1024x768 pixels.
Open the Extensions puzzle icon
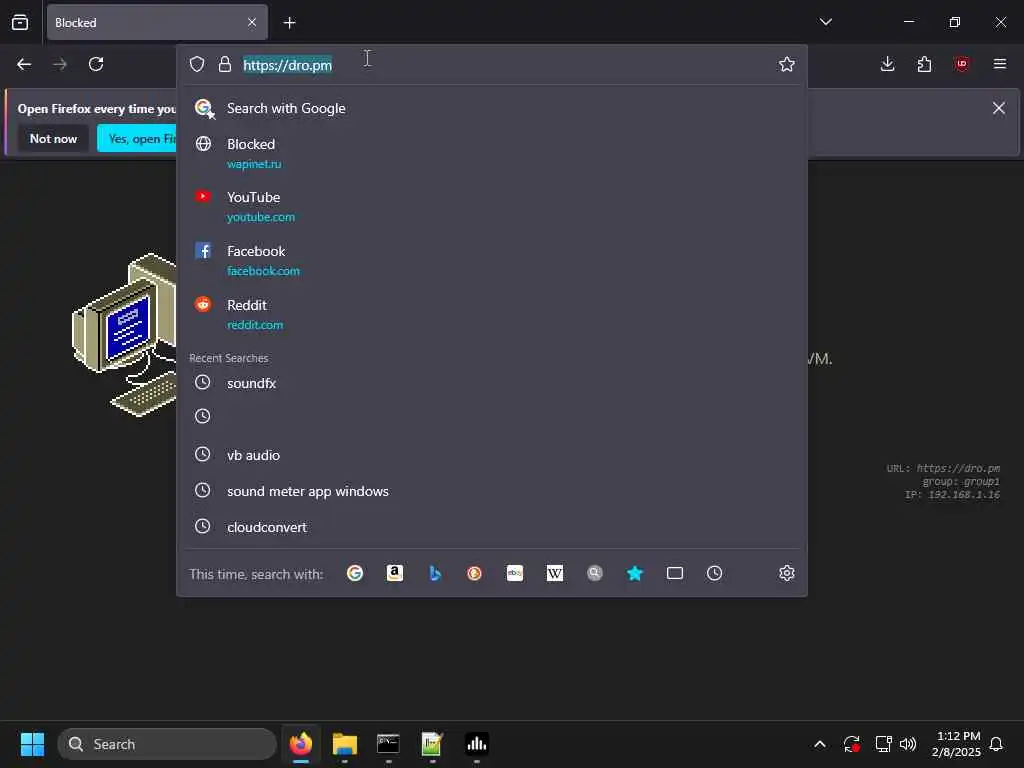click(924, 64)
